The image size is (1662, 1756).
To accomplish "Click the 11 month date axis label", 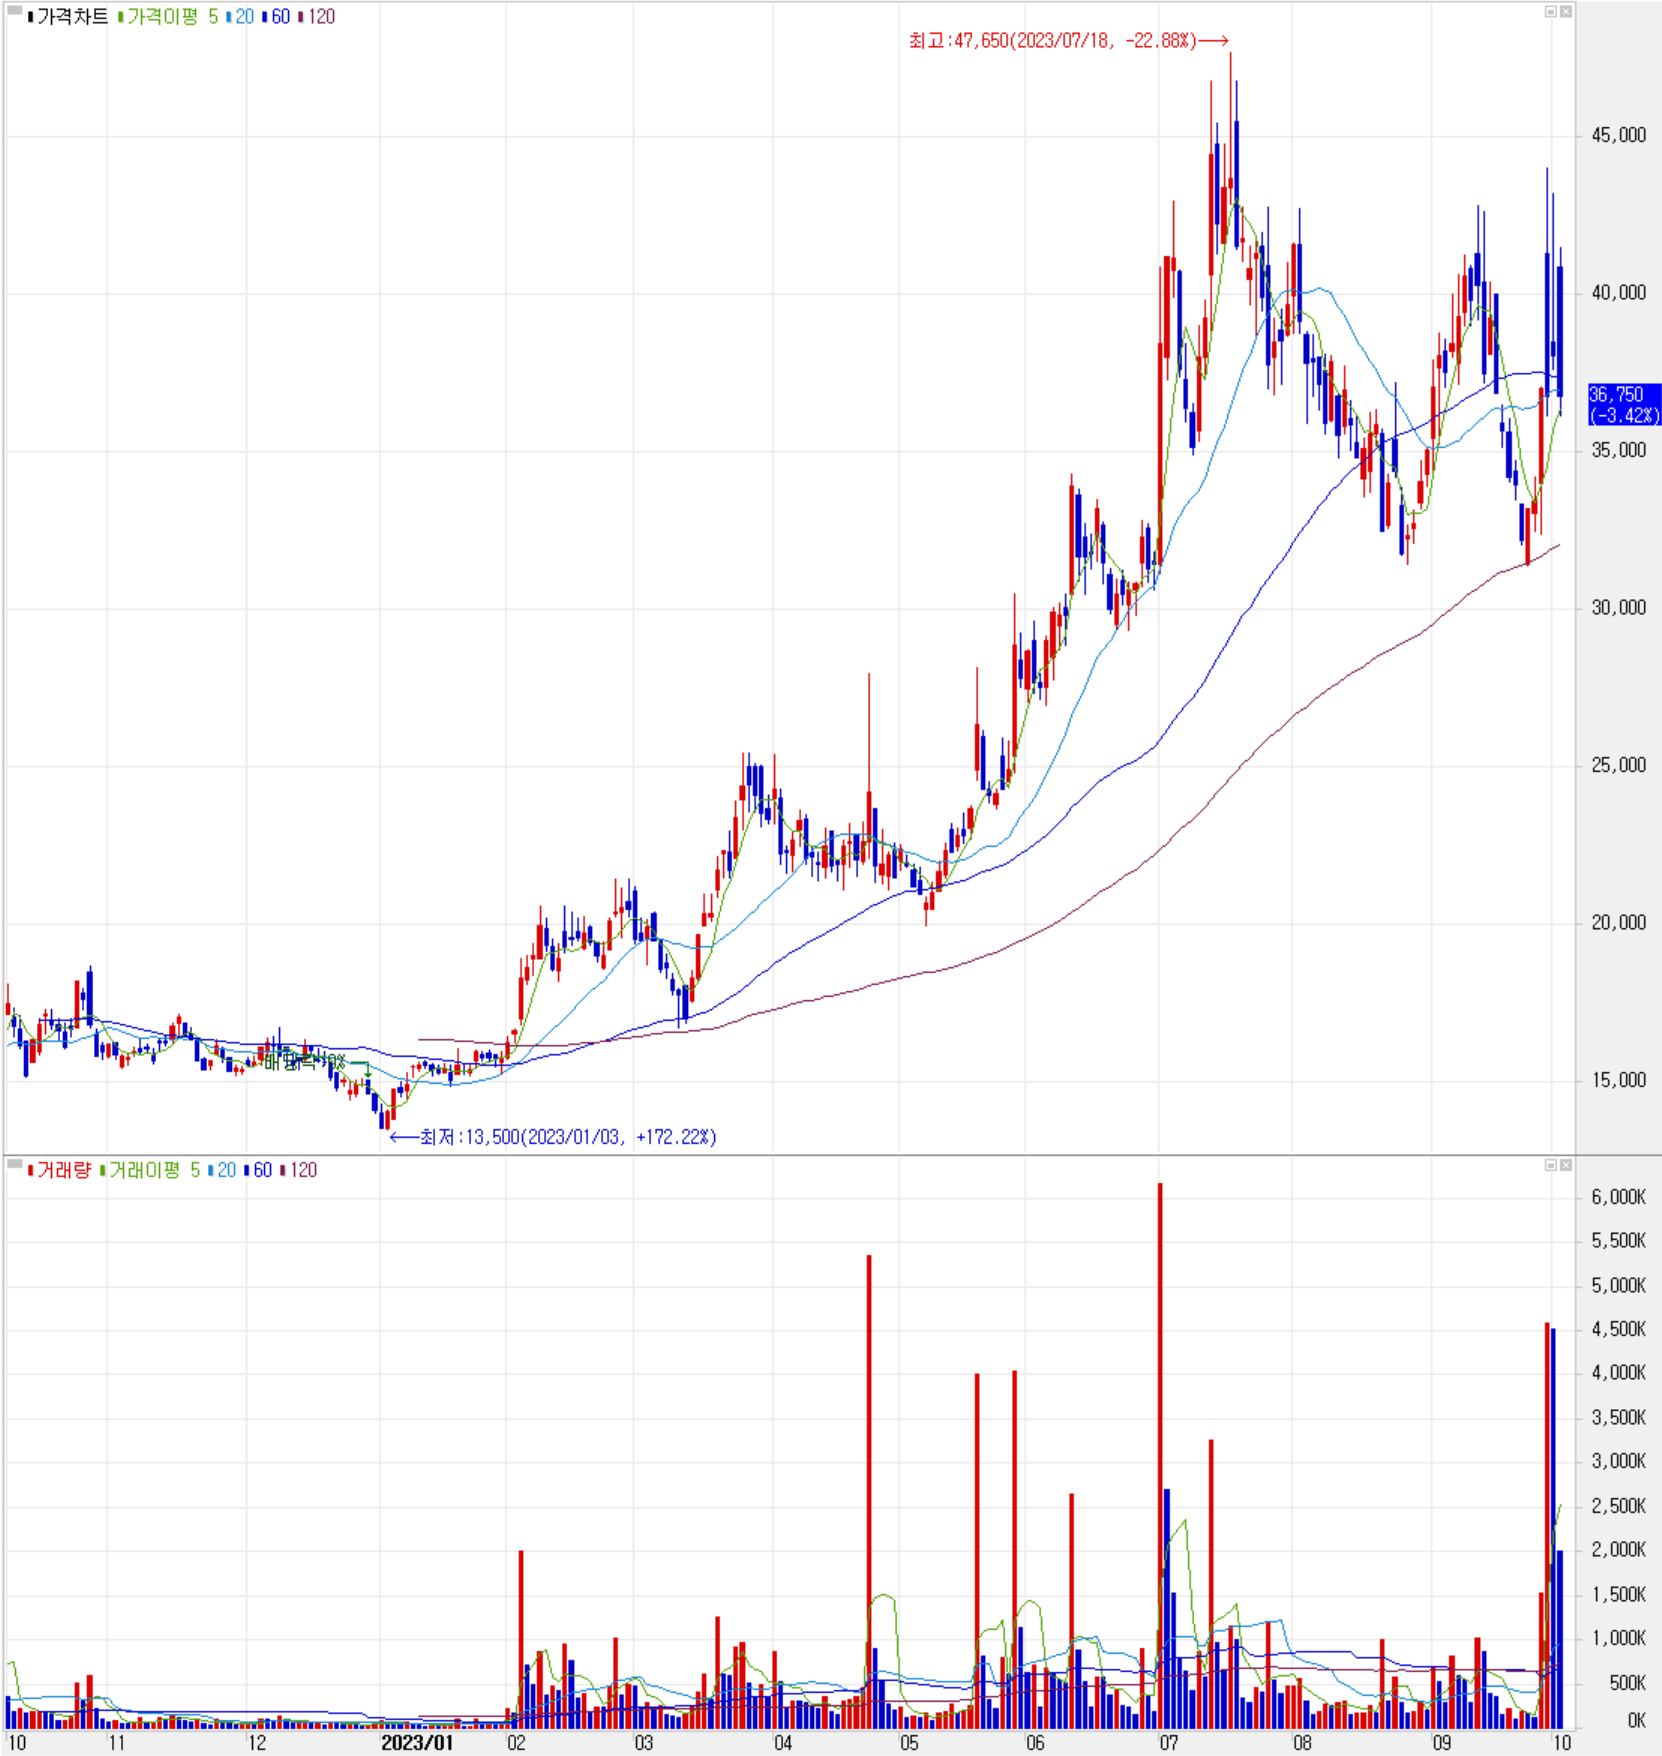I will pyautogui.click(x=117, y=1743).
